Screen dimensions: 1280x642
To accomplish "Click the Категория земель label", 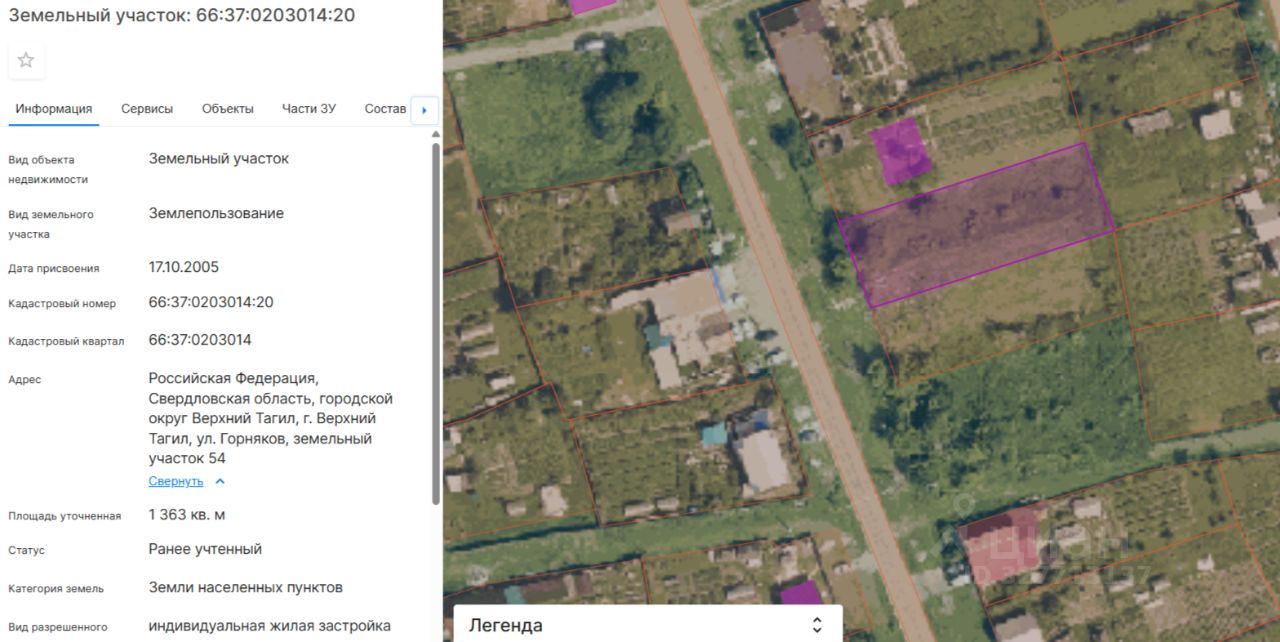I will click(56, 588).
